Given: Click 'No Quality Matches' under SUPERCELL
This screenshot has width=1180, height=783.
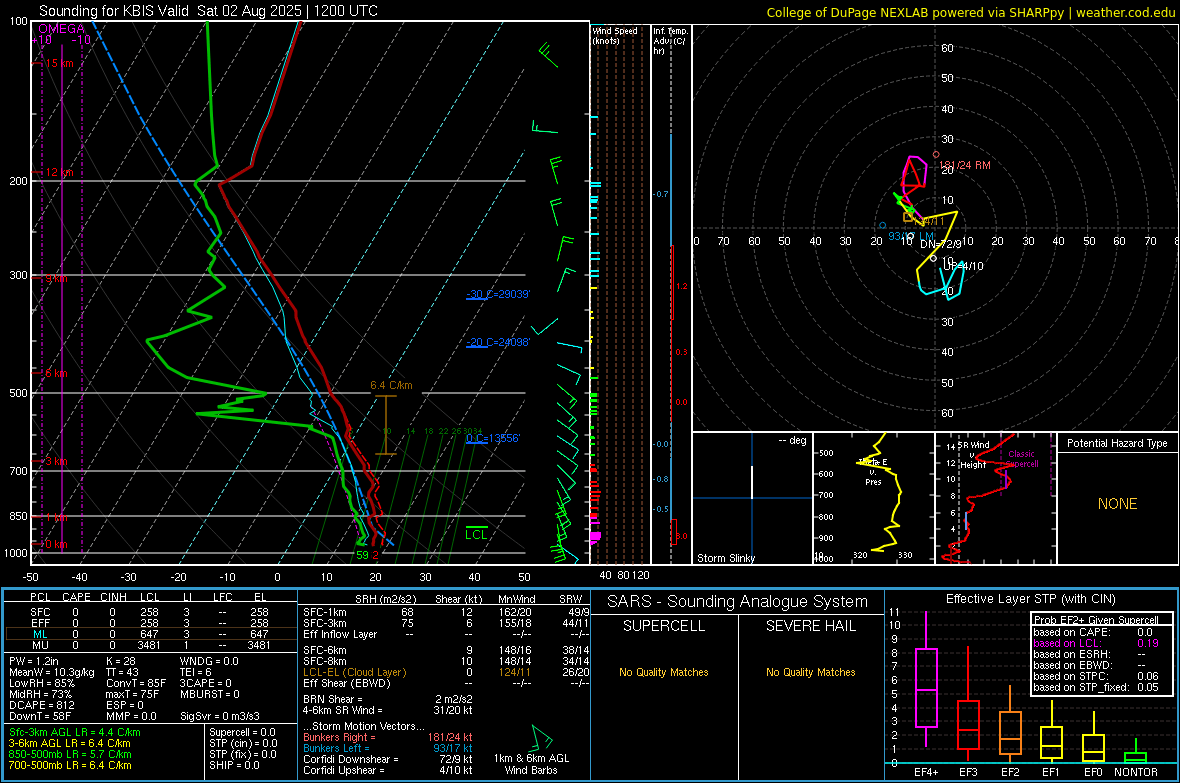Looking at the screenshot, I should click(x=664, y=672).
